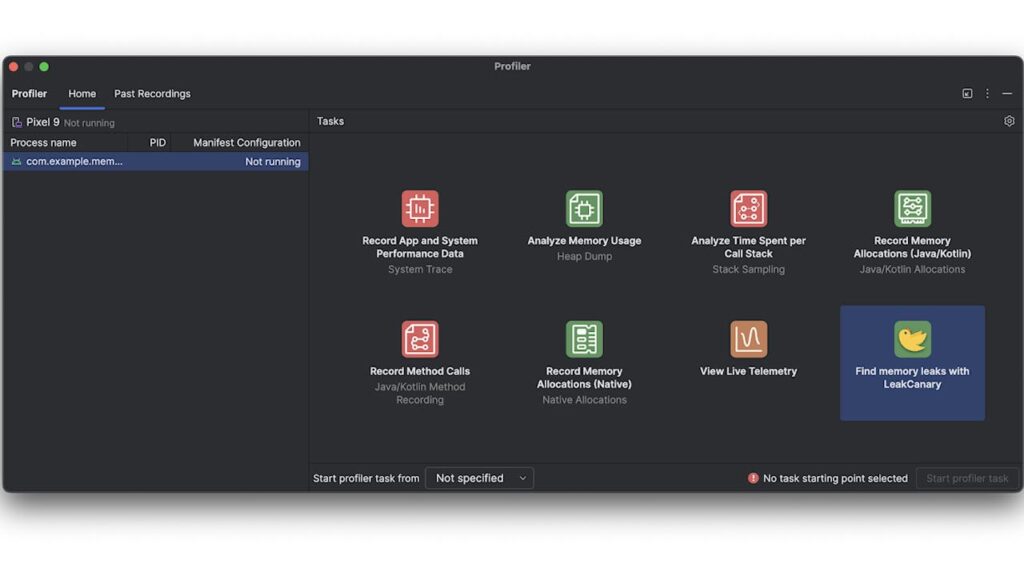Image resolution: width=1024 pixels, height=576 pixels.
Task: Switch to the Past Recordings tab
Action: click(152, 94)
